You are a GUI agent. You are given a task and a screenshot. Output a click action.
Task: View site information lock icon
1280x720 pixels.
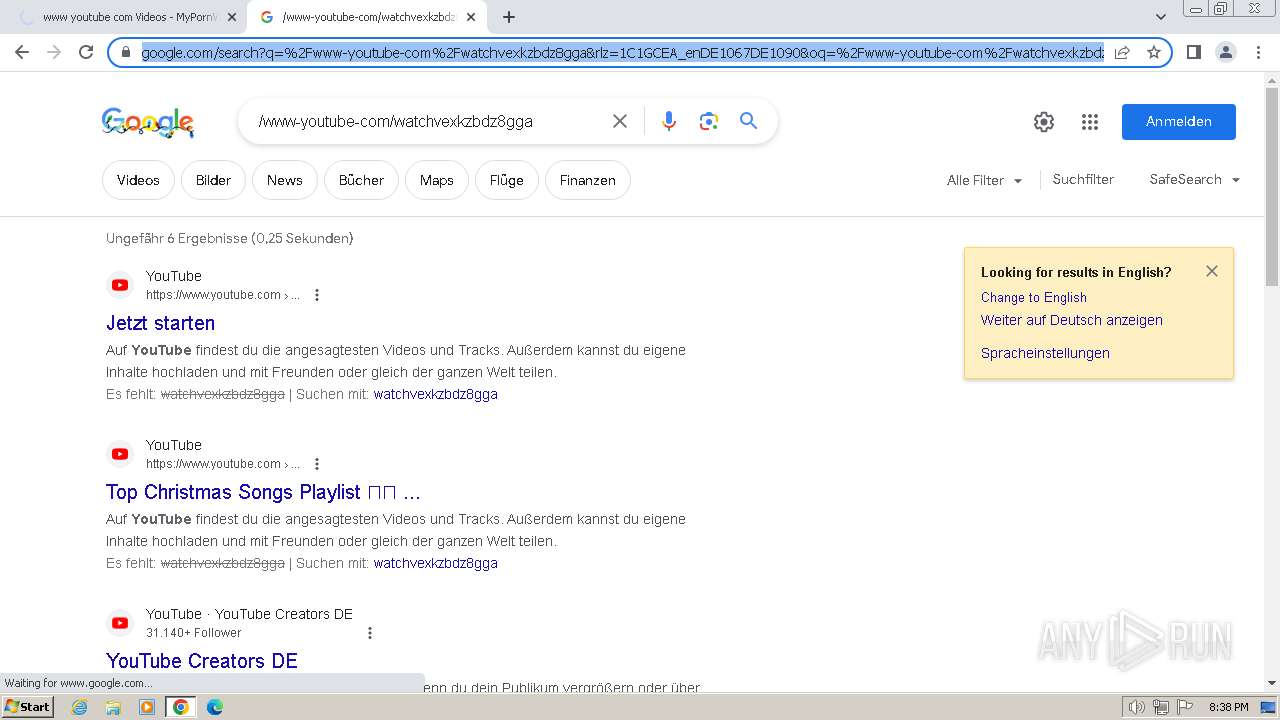(x=126, y=52)
